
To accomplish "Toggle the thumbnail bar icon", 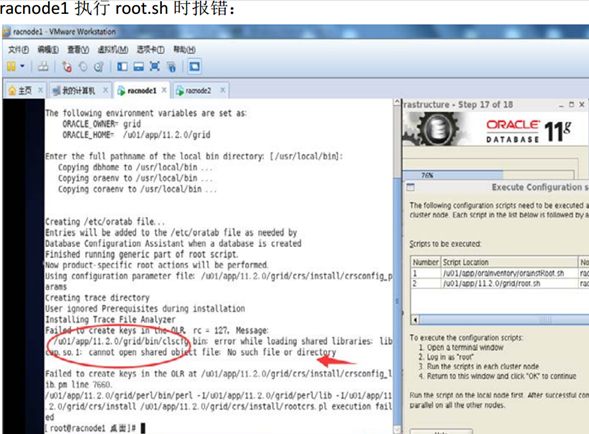I will (x=139, y=67).
